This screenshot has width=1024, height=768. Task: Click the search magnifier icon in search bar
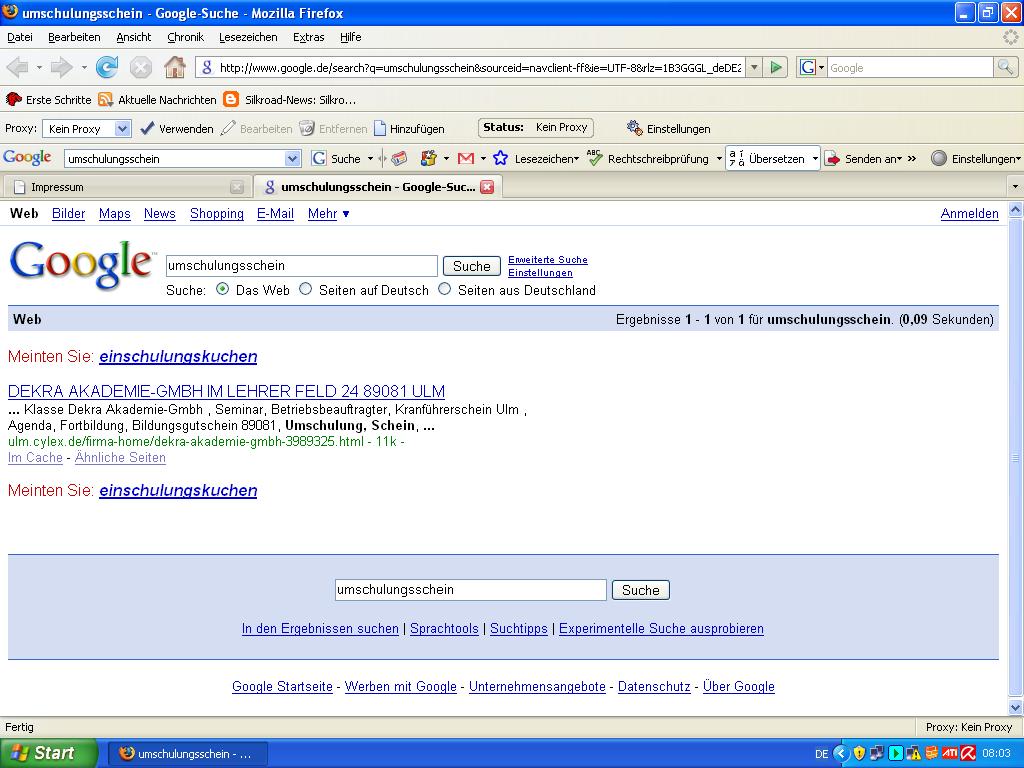(x=1005, y=67)
